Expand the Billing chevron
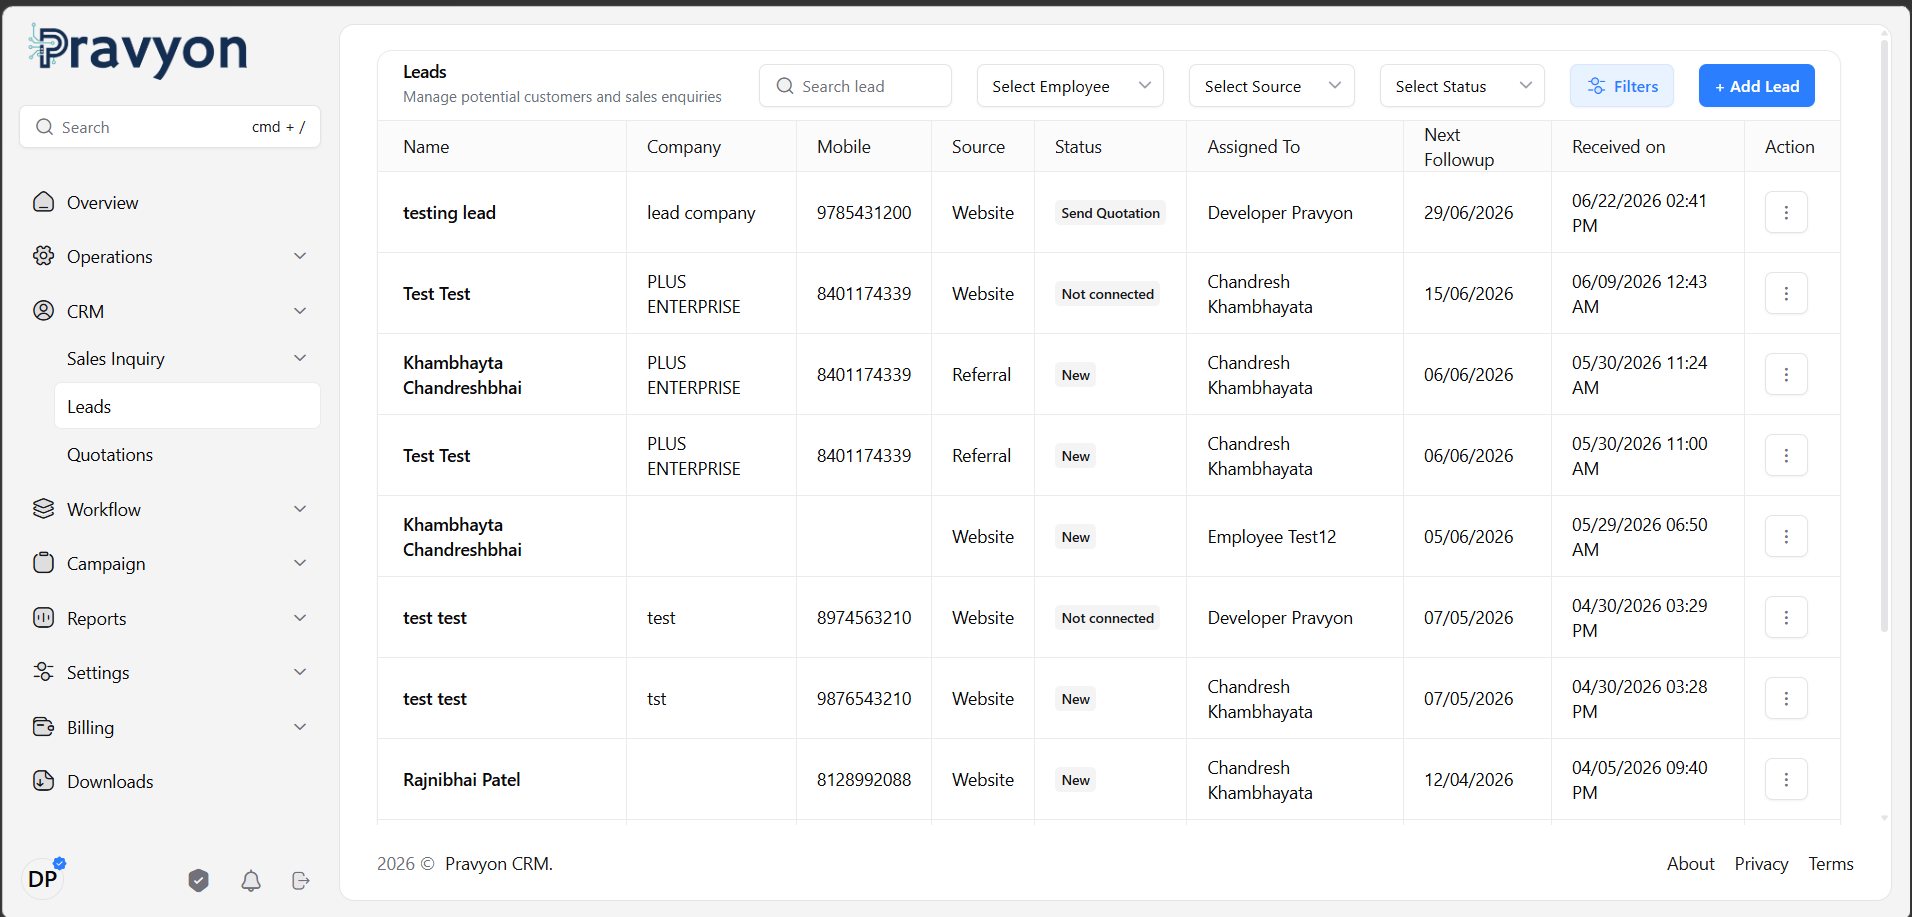The width and height of the screenshot is (1912, 917). pyautogui.click(x=300, y=727)
